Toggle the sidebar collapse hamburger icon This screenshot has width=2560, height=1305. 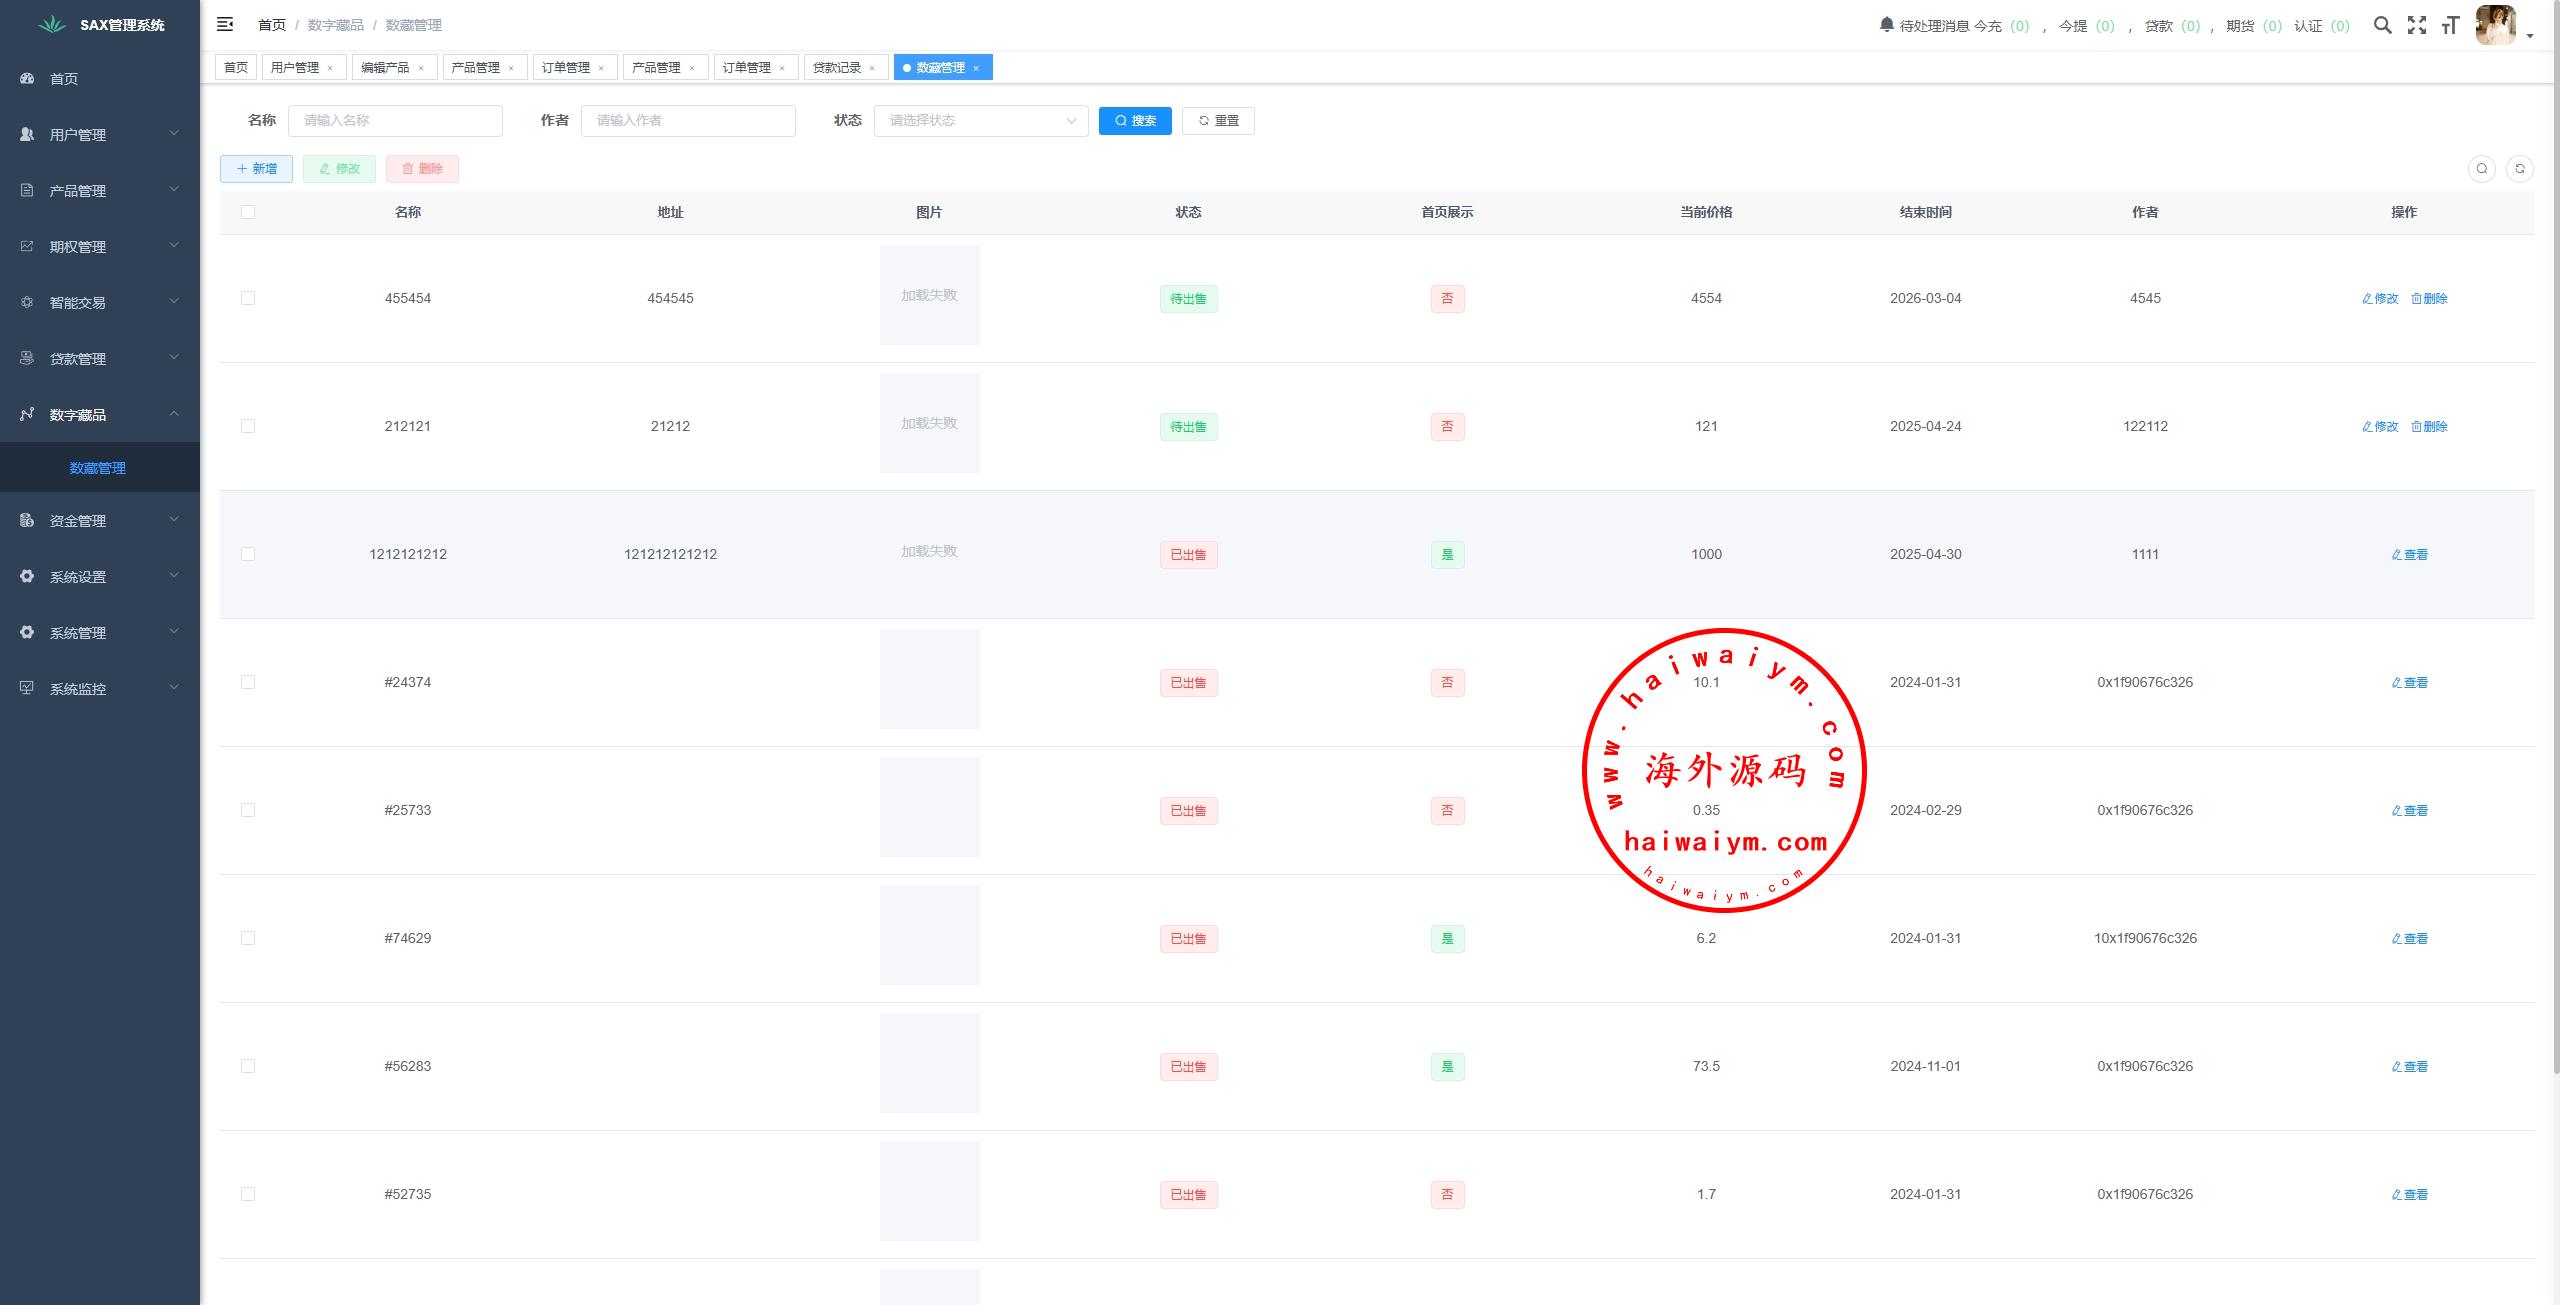coord(225,24)
